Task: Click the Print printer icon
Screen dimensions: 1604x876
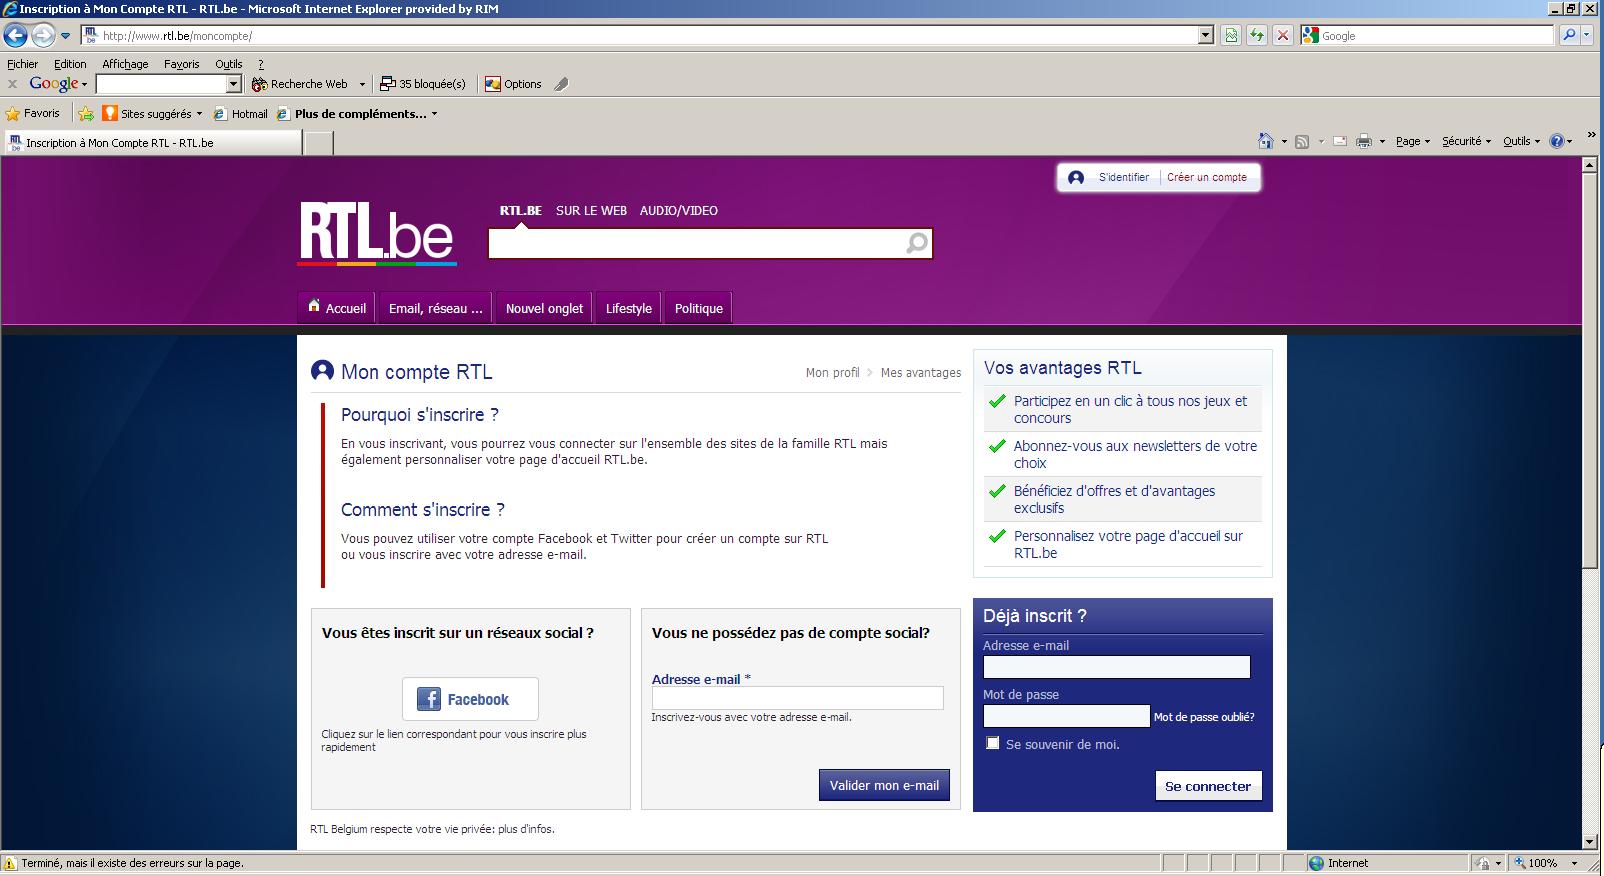Action: (1364, 141)
